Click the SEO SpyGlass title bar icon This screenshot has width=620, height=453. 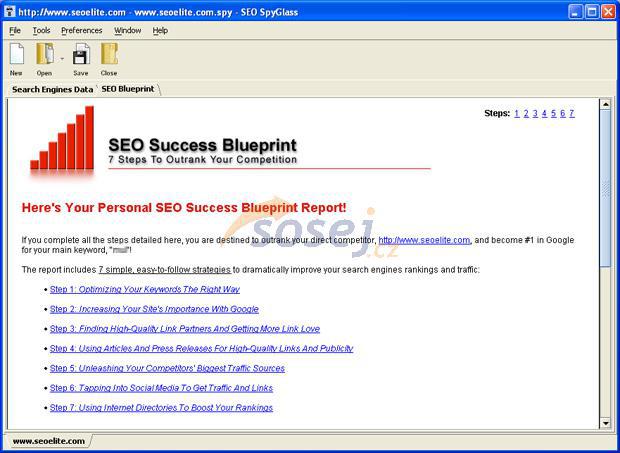pyautogui.click(x=9, y=12)
